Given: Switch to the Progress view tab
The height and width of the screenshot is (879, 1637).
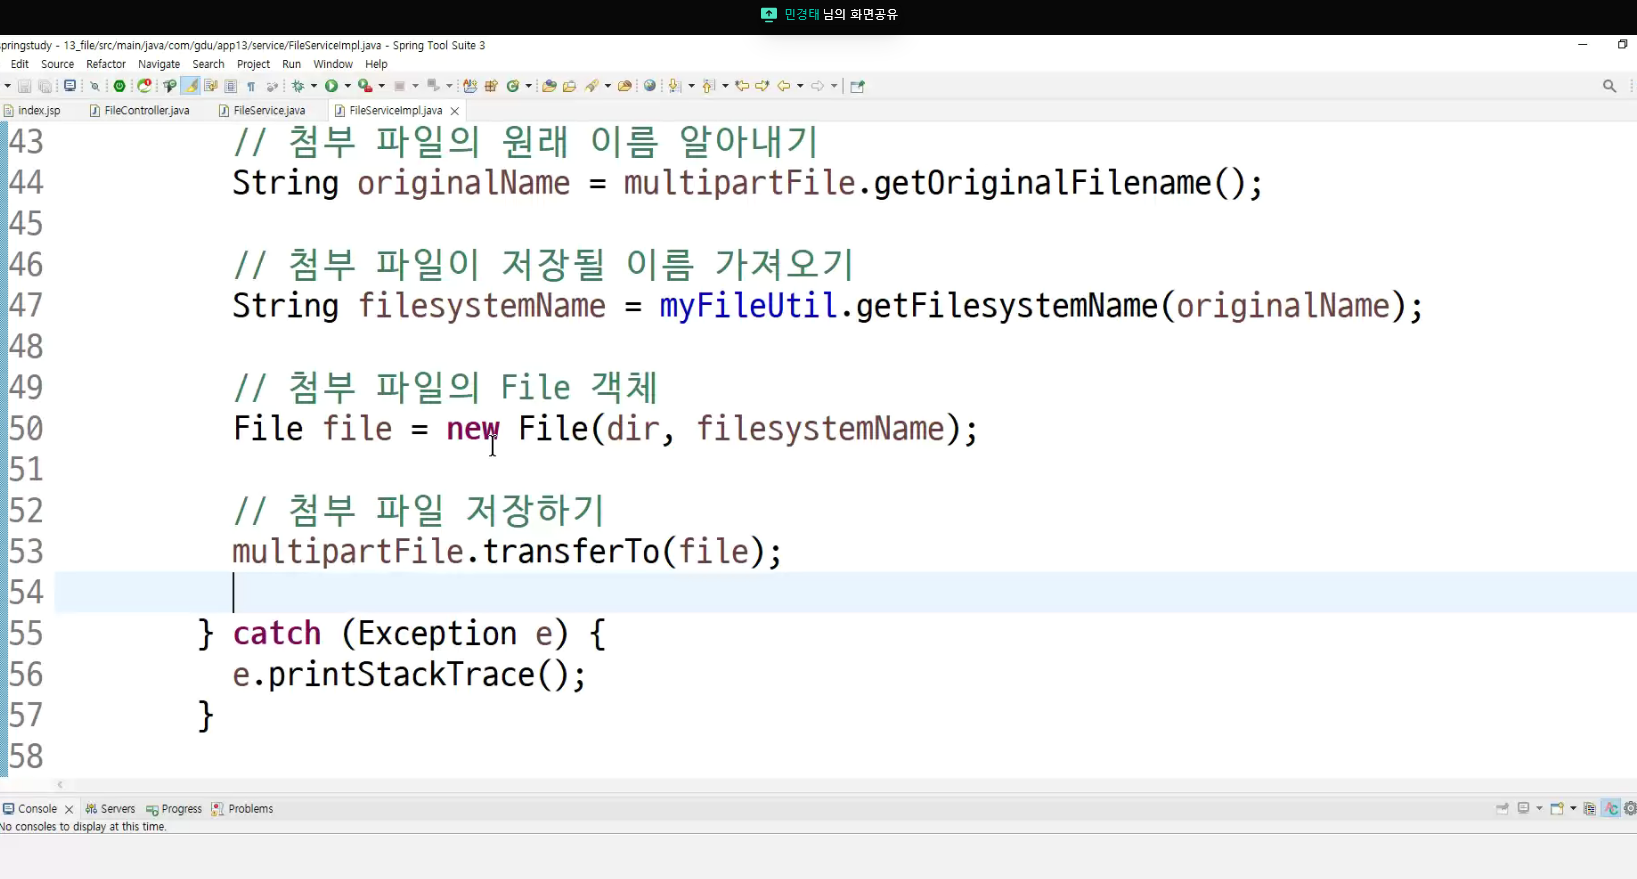Looking at the screenshot, I should [x=174, y=809].
